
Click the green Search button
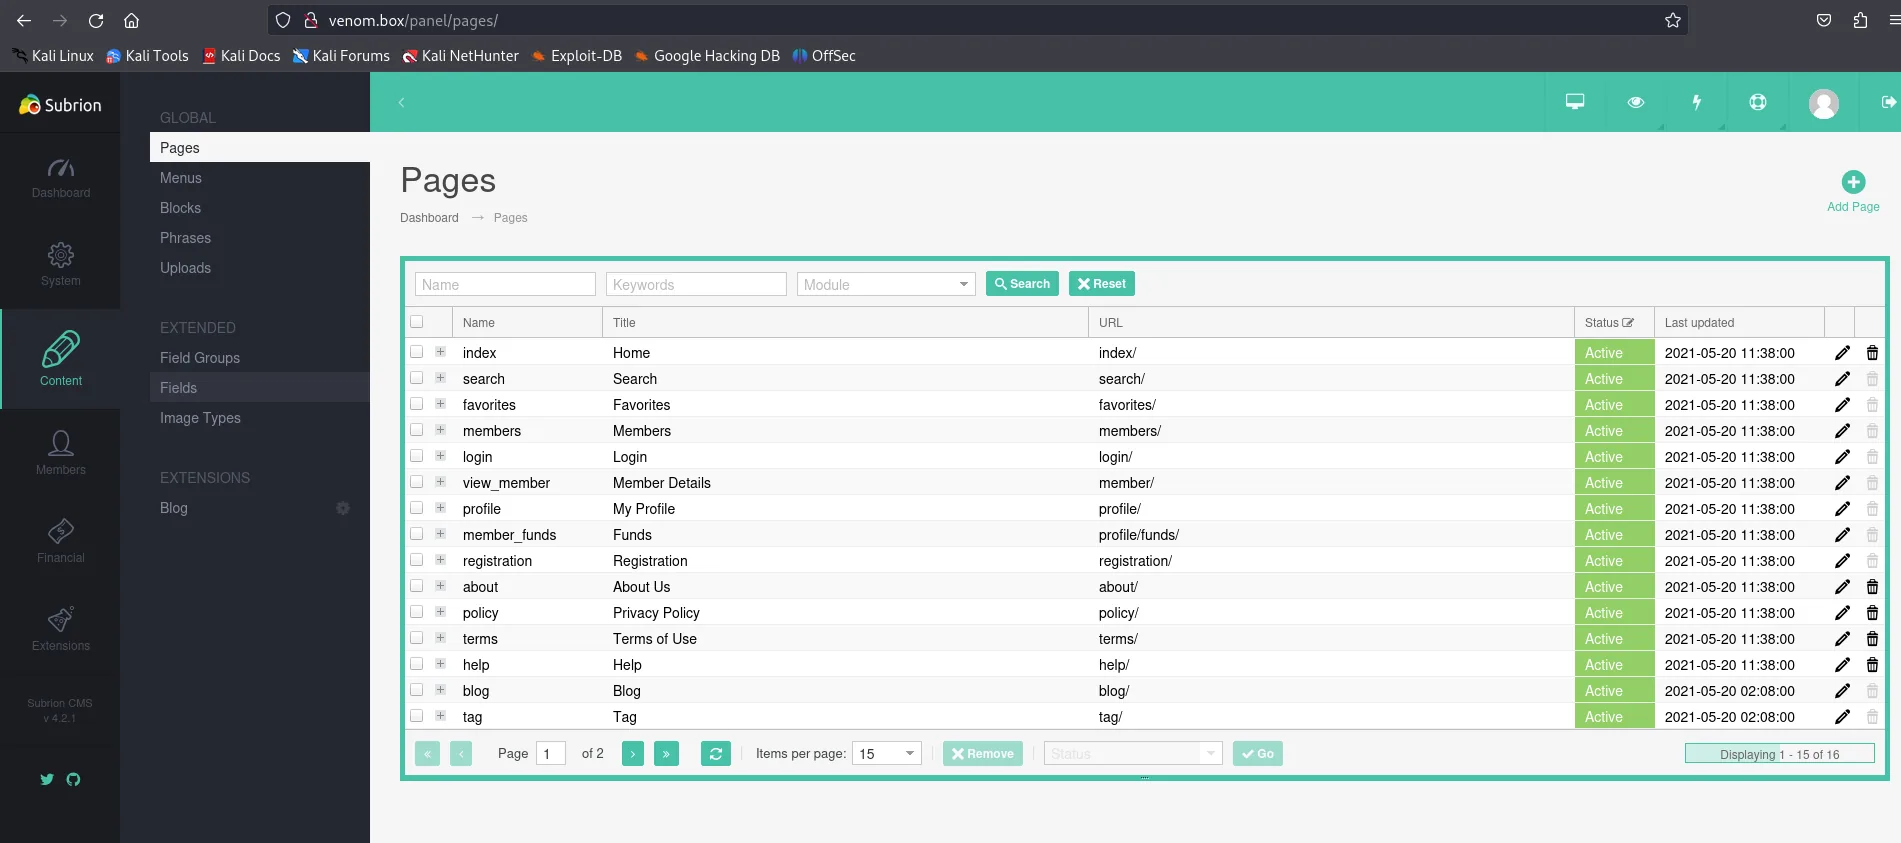(x=1022, y=284)
